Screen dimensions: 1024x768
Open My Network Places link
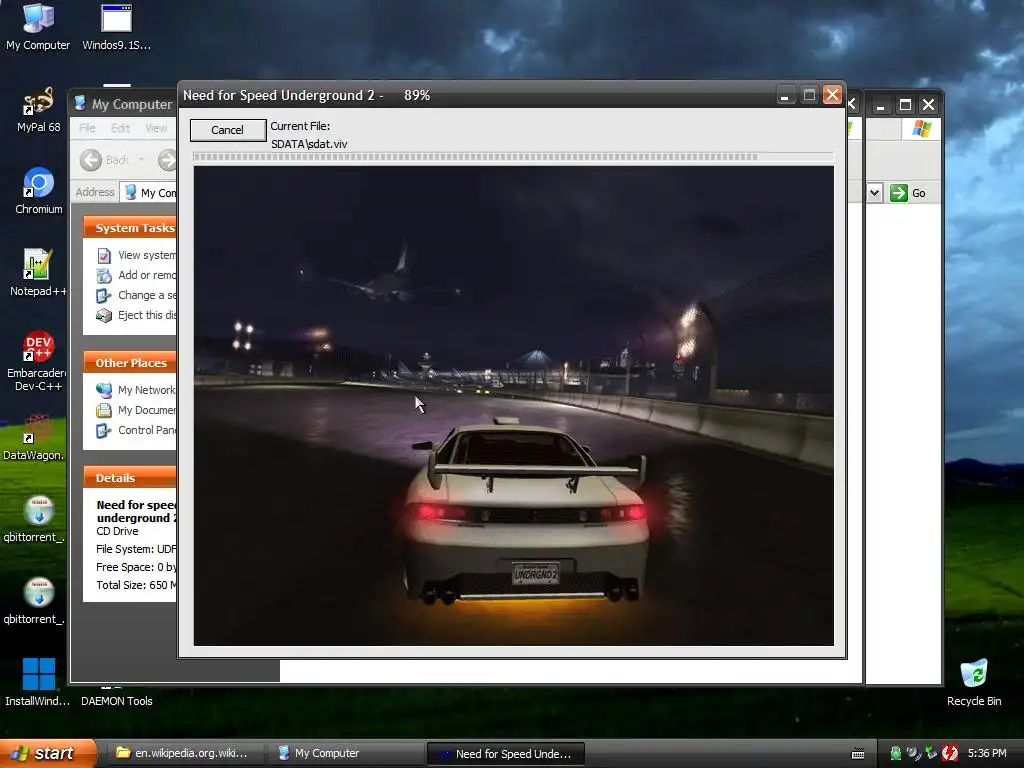[x=138, y=390]
